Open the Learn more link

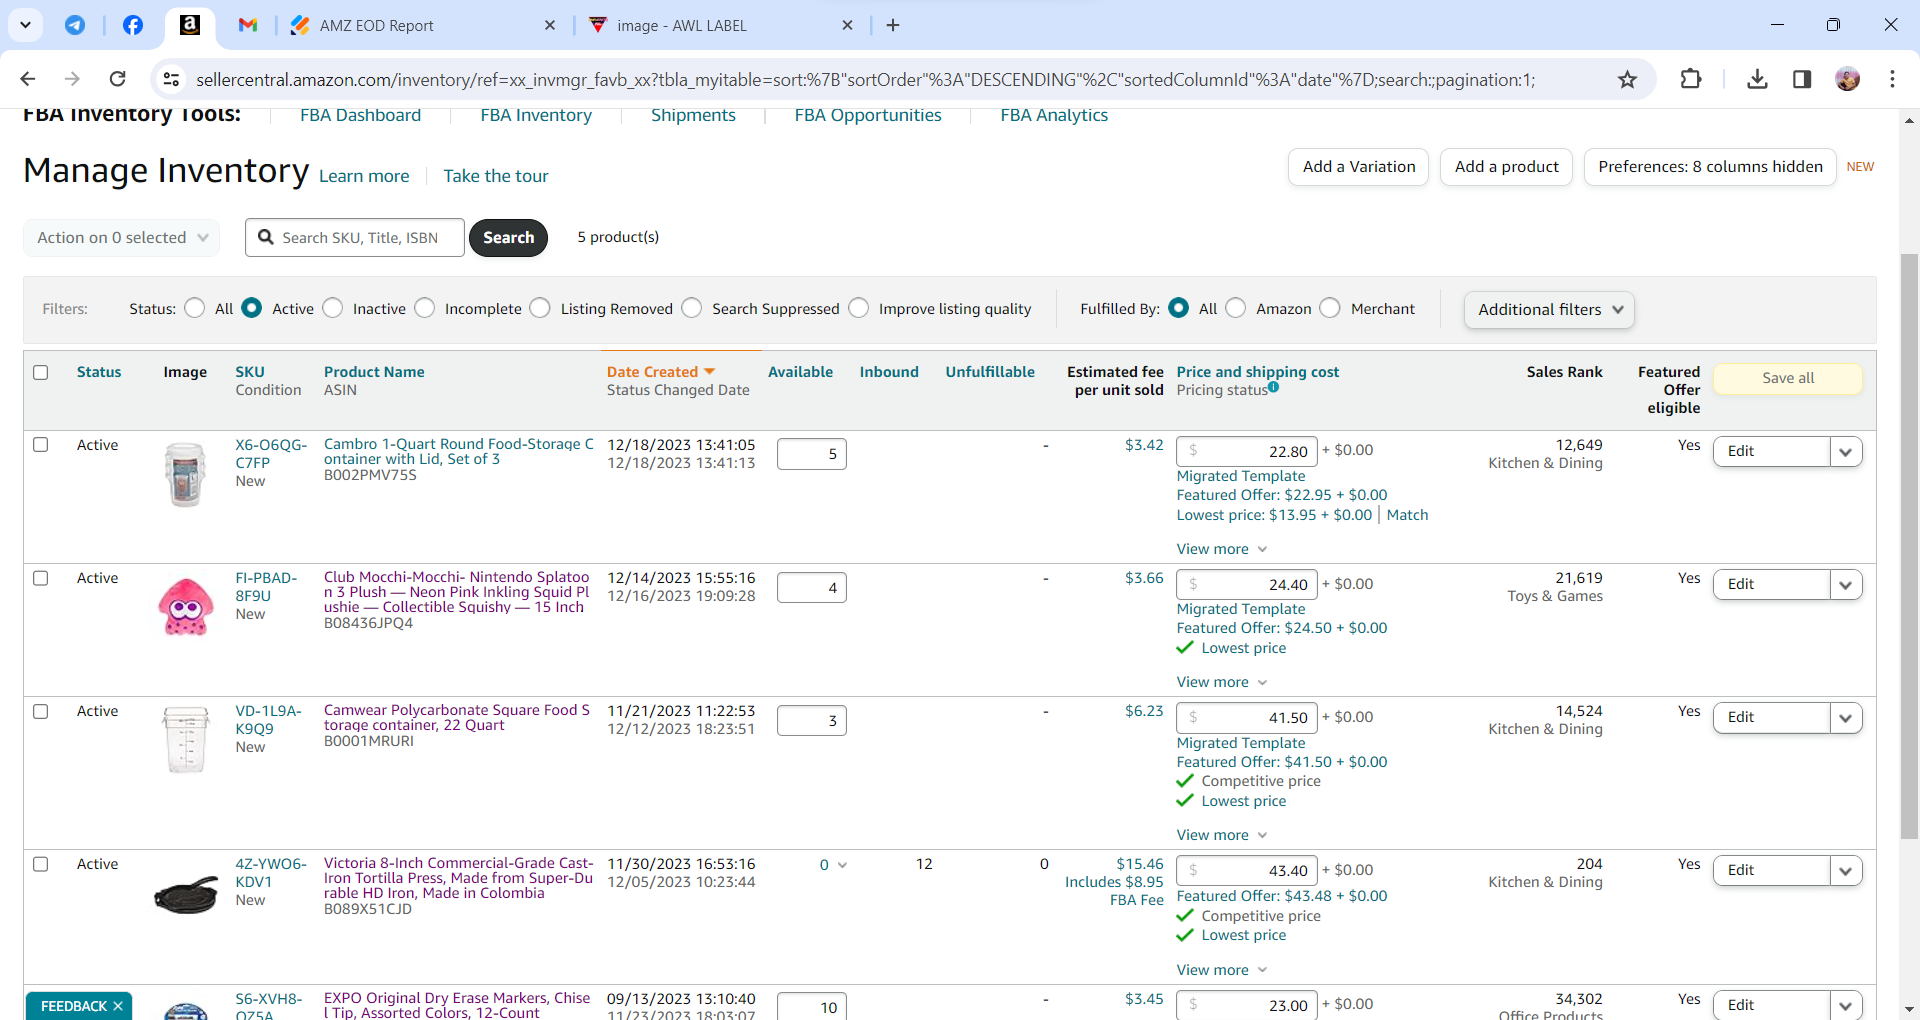(x=364, y=176)
